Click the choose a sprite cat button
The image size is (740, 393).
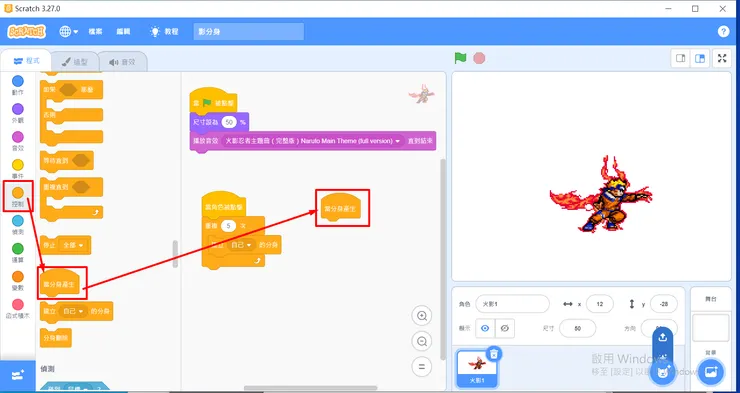(663, 372)
